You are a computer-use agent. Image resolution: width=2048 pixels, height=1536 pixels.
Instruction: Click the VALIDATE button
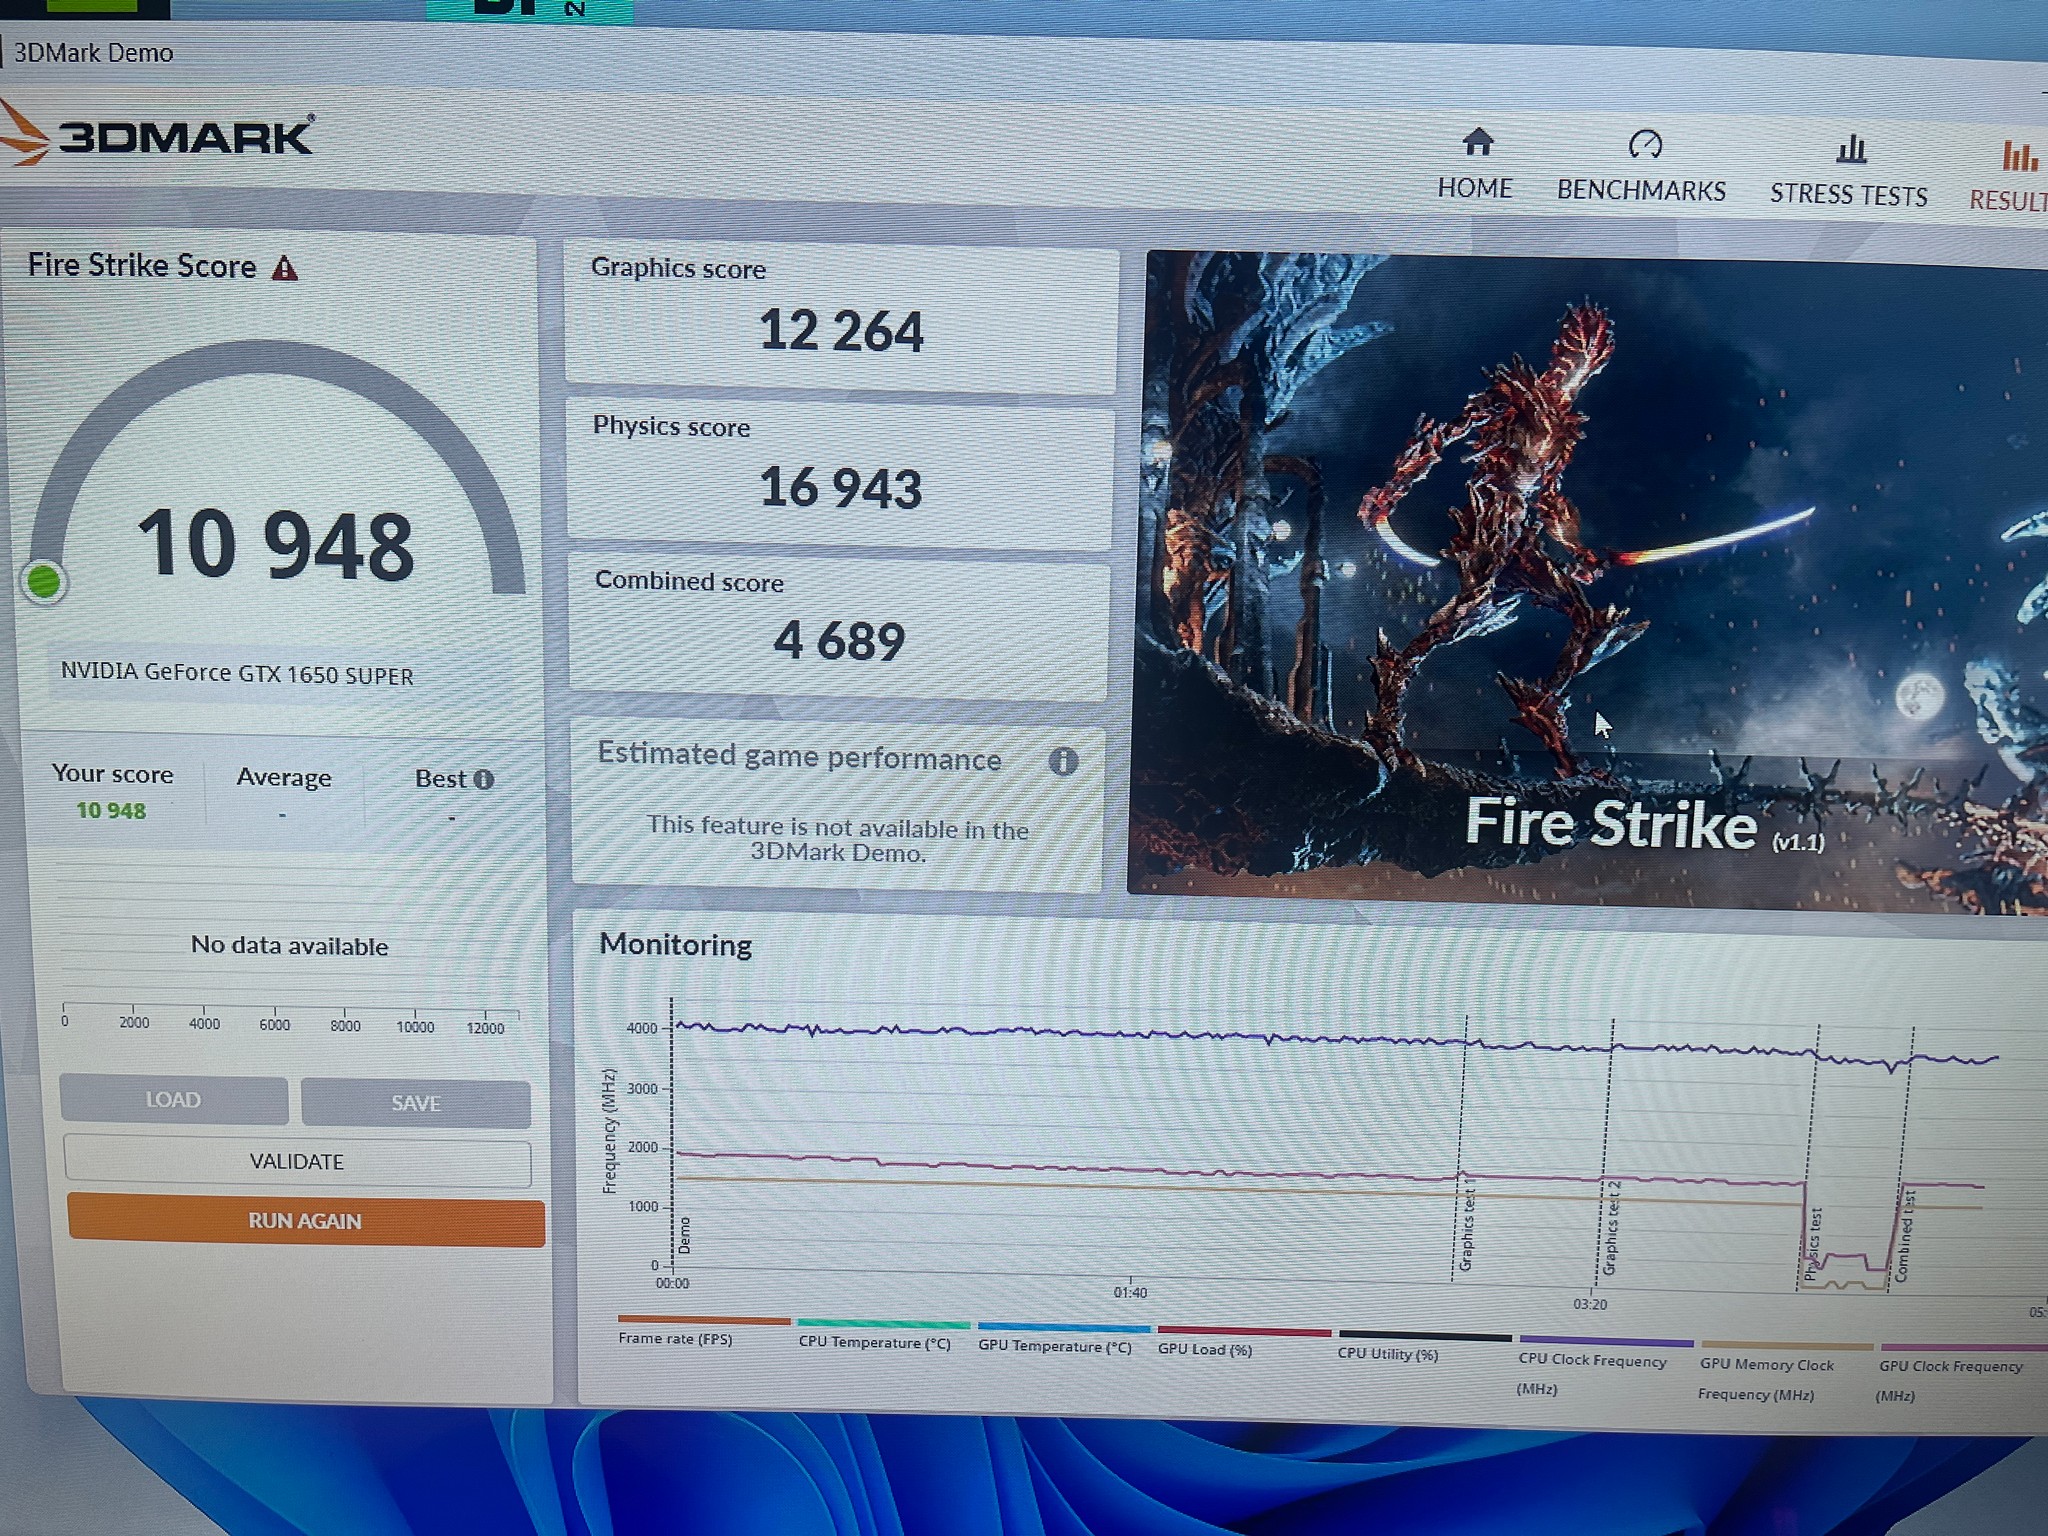pyautogui.click(x=297, y=1162)
